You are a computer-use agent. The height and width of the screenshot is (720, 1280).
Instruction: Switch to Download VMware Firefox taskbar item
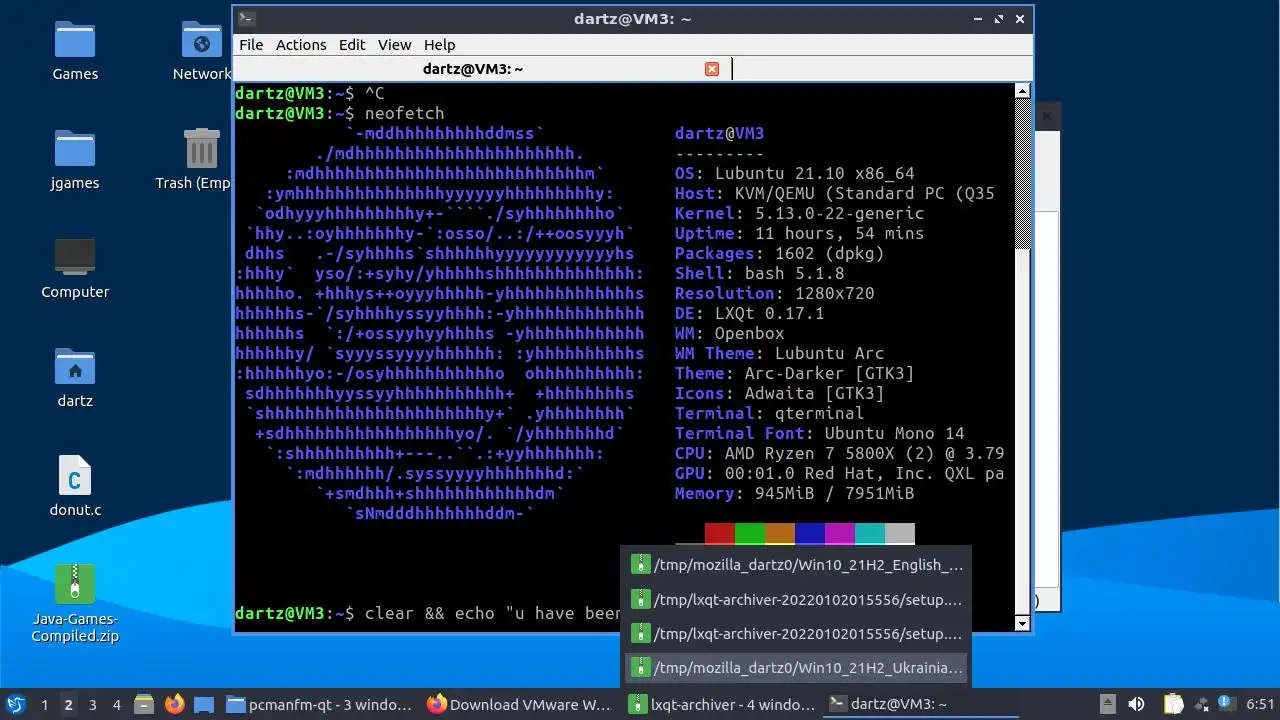519,704
